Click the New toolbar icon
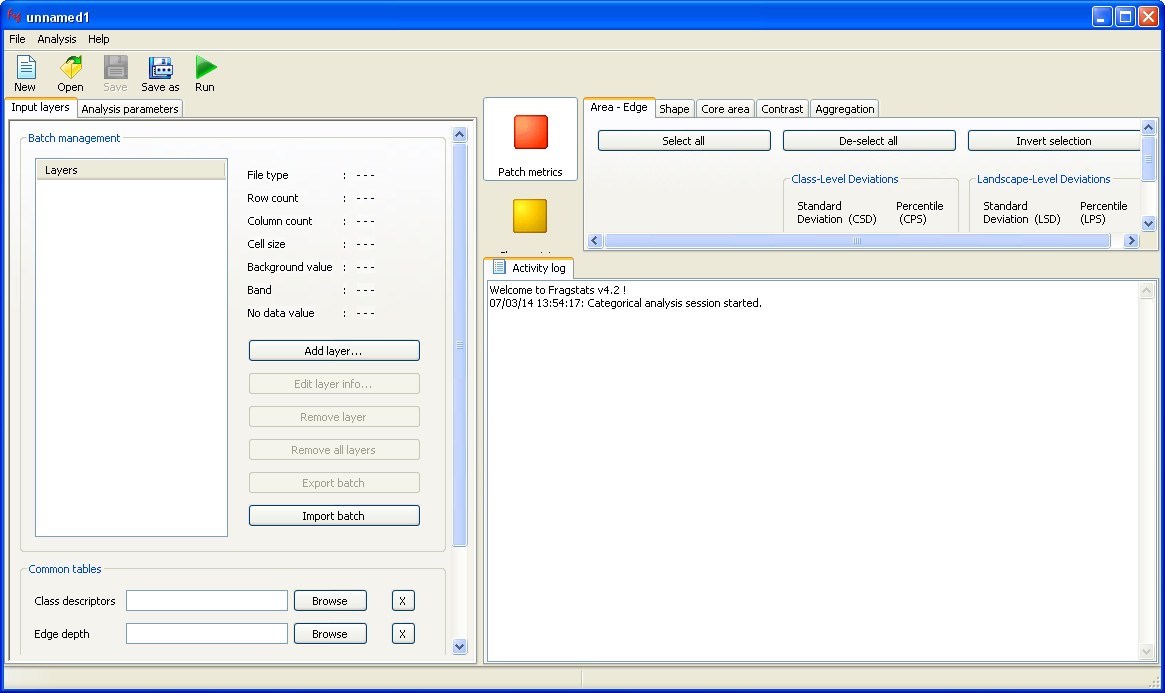The width and height of the screenshot is (1165, 693). click(26, 68)
